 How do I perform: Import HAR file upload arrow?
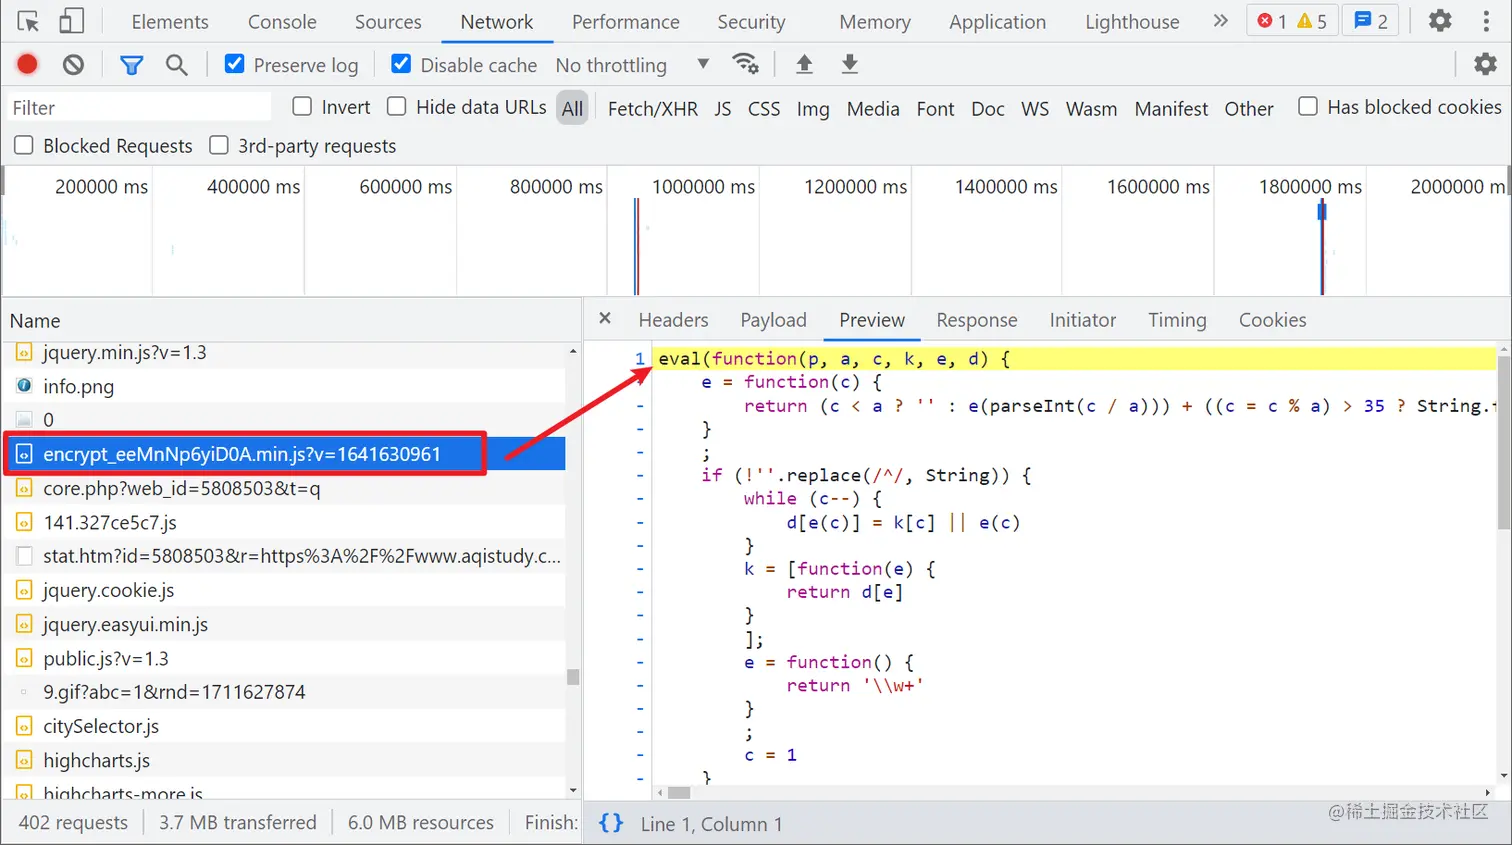pyautogui.click(x=804, y=64)
